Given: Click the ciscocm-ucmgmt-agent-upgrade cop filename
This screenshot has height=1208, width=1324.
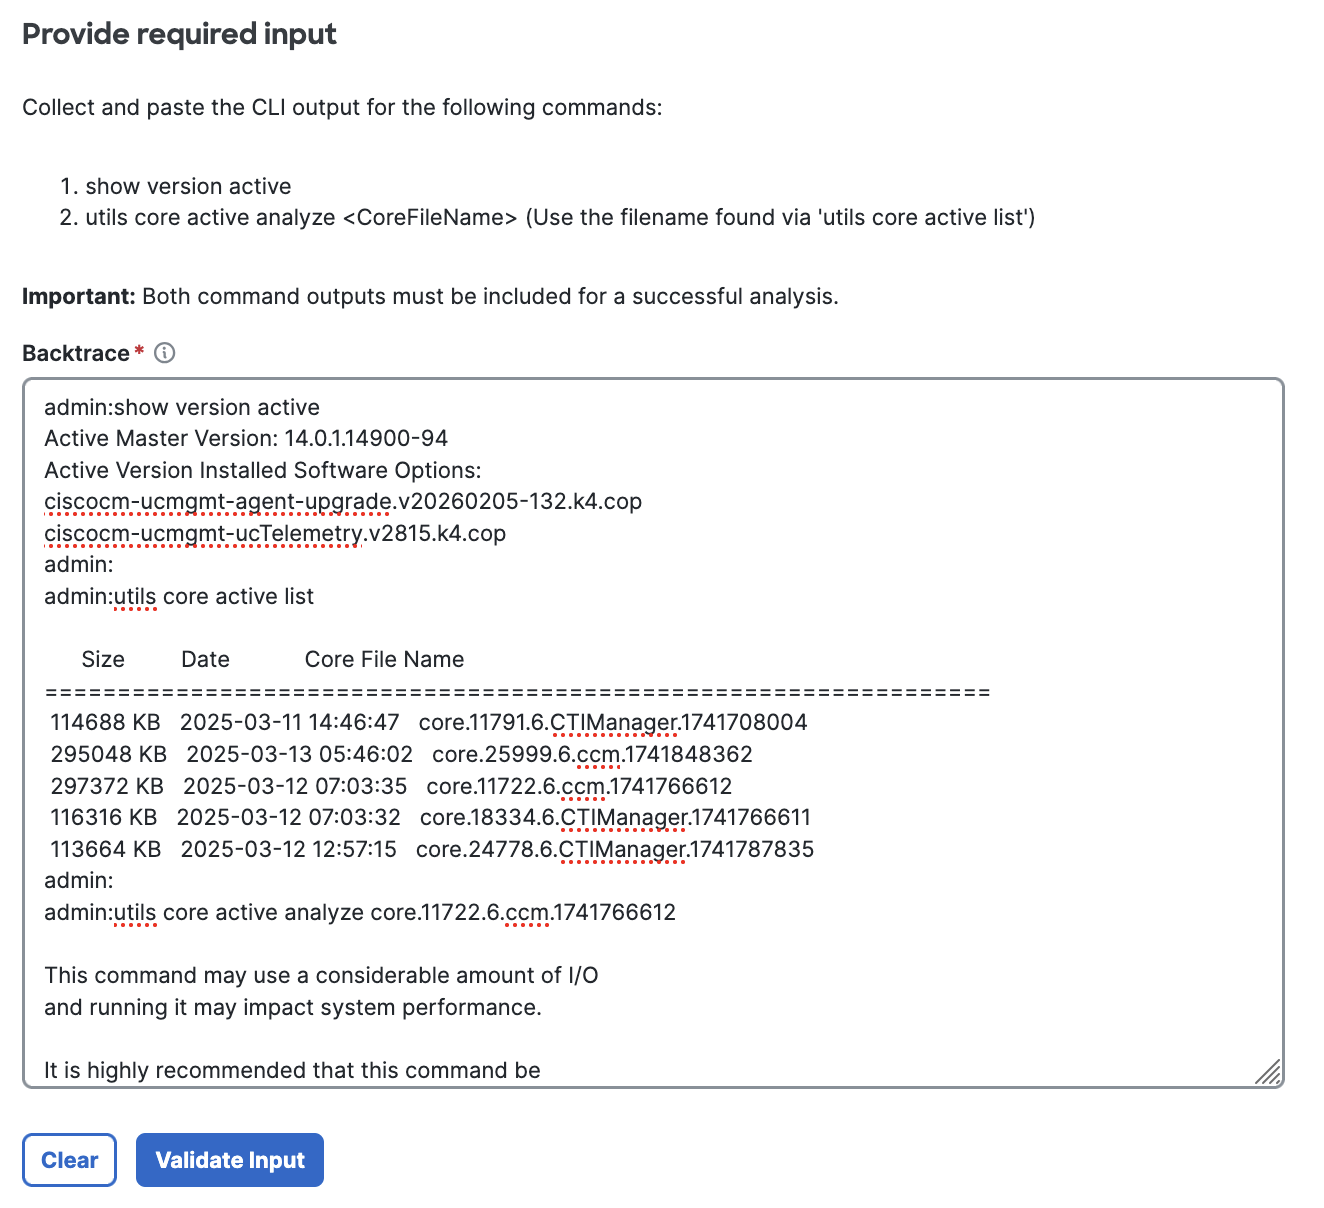Looking at the screenshot, I should pyautogui.click(x=342, y=501).
